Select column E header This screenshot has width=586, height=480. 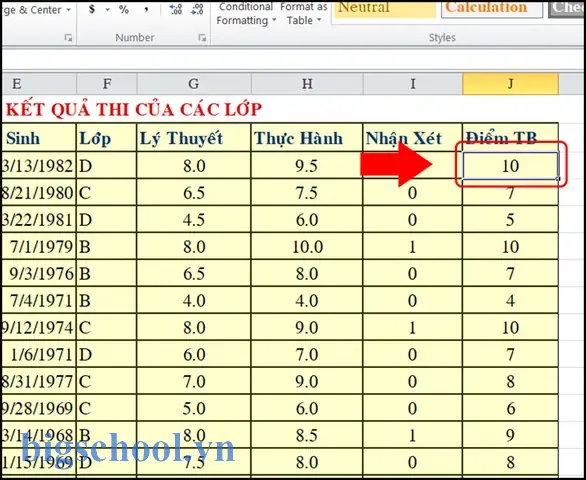point(39,84)
